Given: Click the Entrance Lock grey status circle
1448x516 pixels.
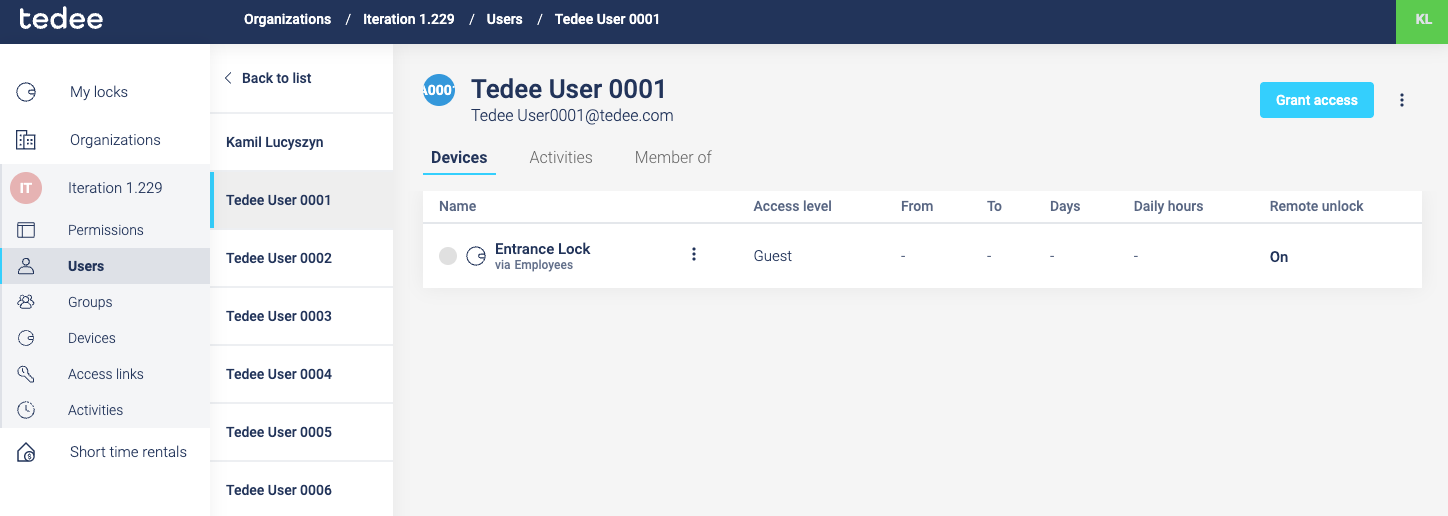Looking at the screenshot, I should tap(448, 256).
